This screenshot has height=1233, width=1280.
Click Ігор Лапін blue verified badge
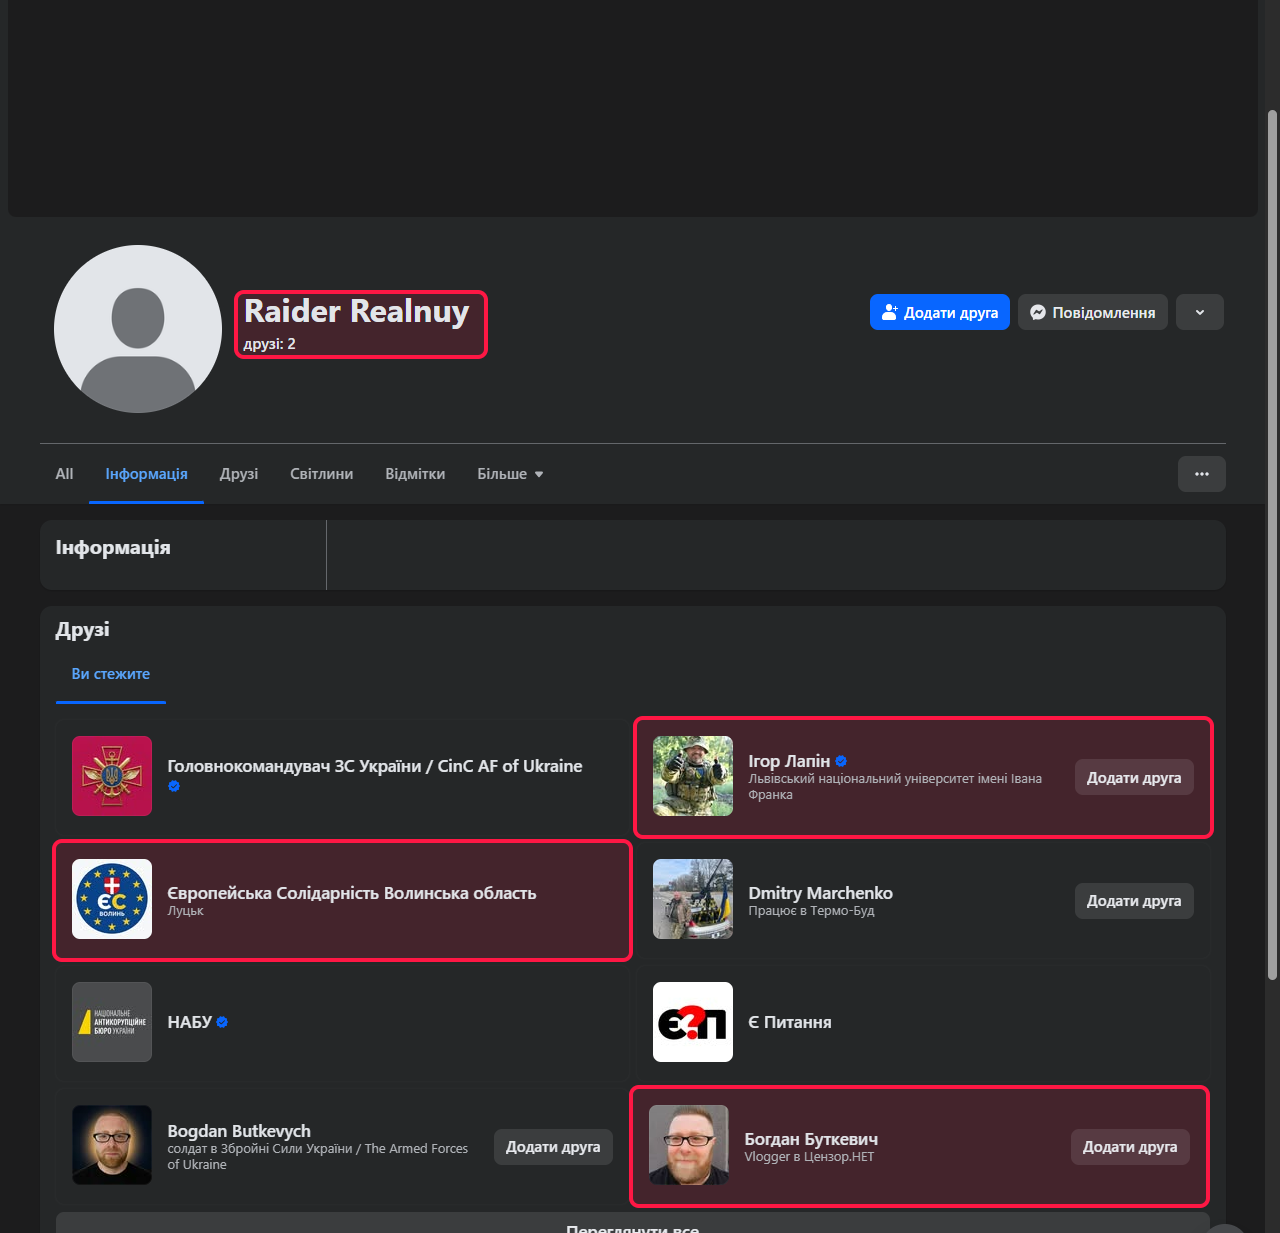coord(841,761)
